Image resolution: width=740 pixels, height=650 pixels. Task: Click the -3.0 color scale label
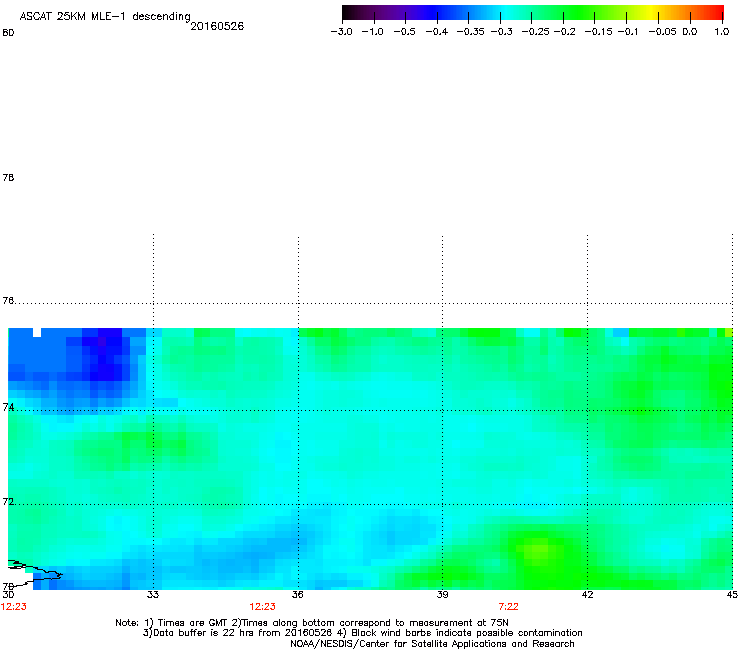[x=341, y=32]
